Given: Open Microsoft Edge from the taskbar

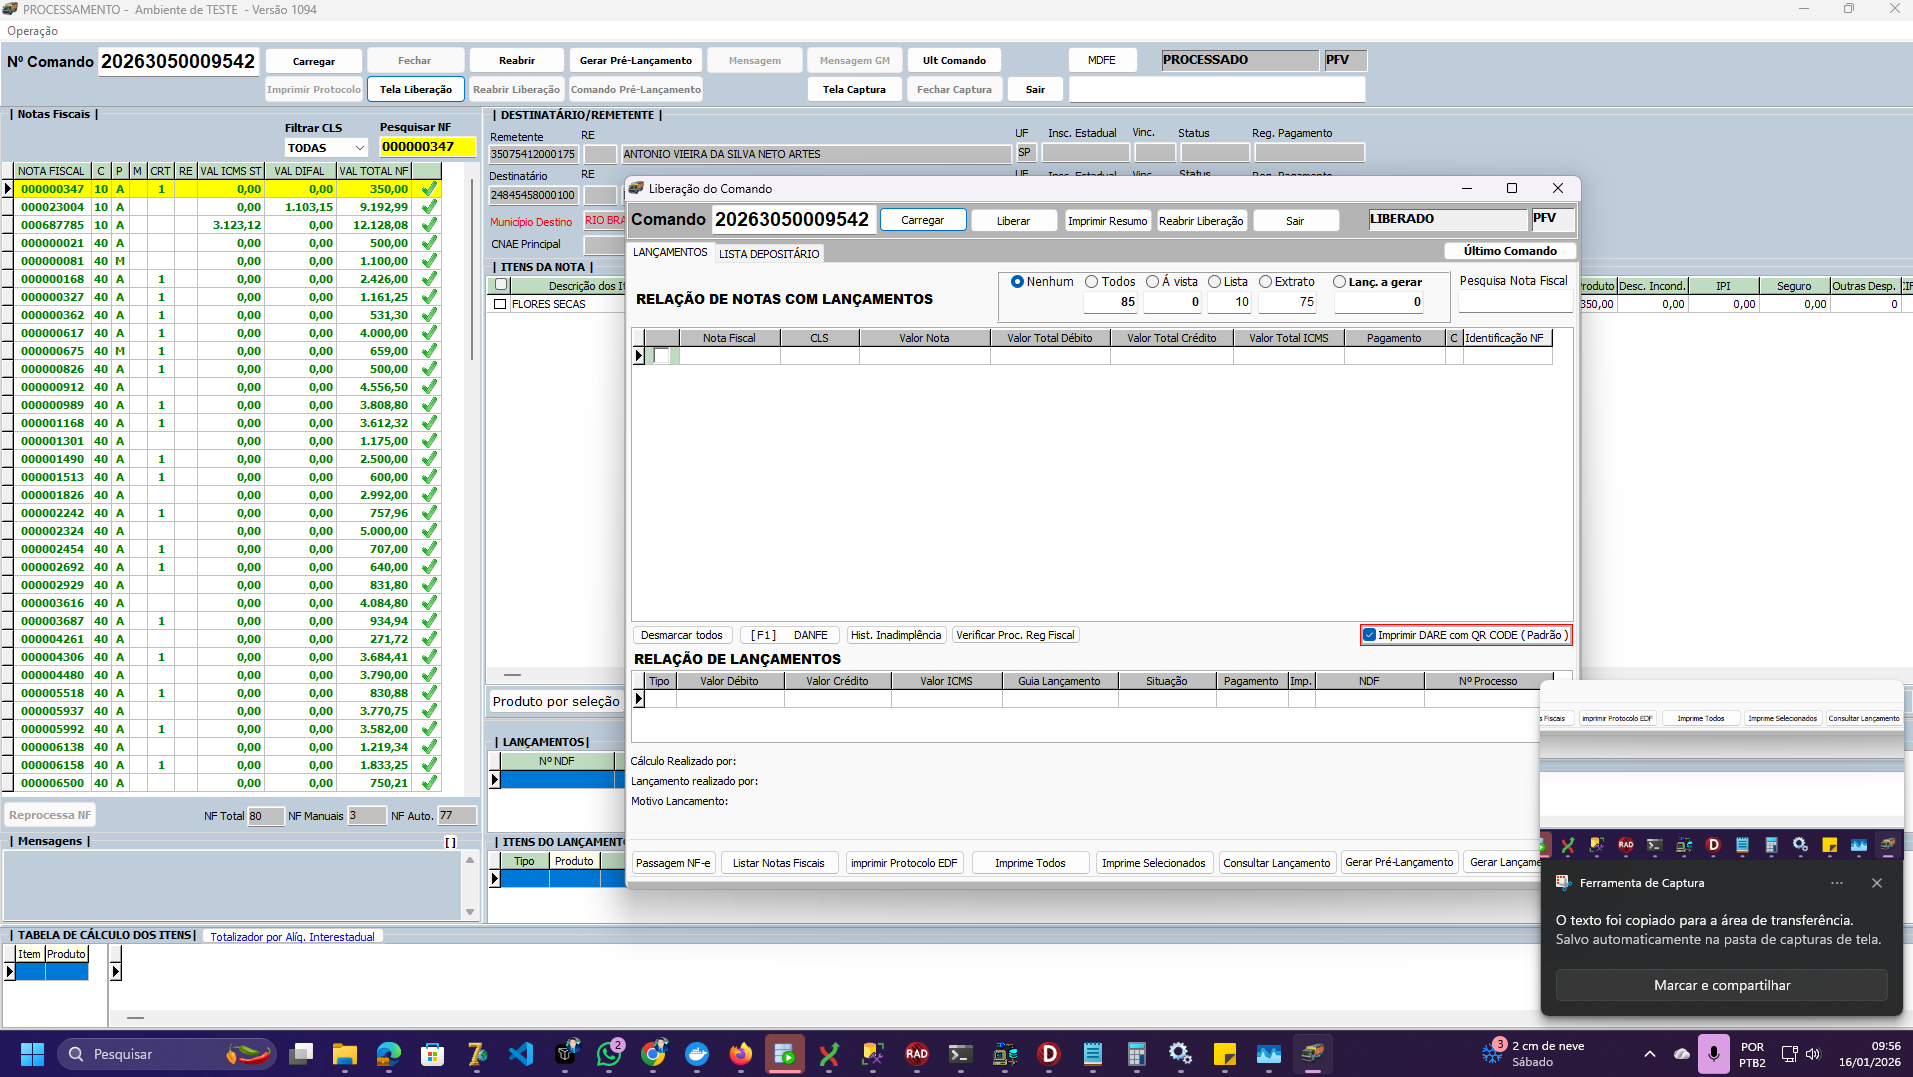Looking at the screenshot, I should (389, 1054).
